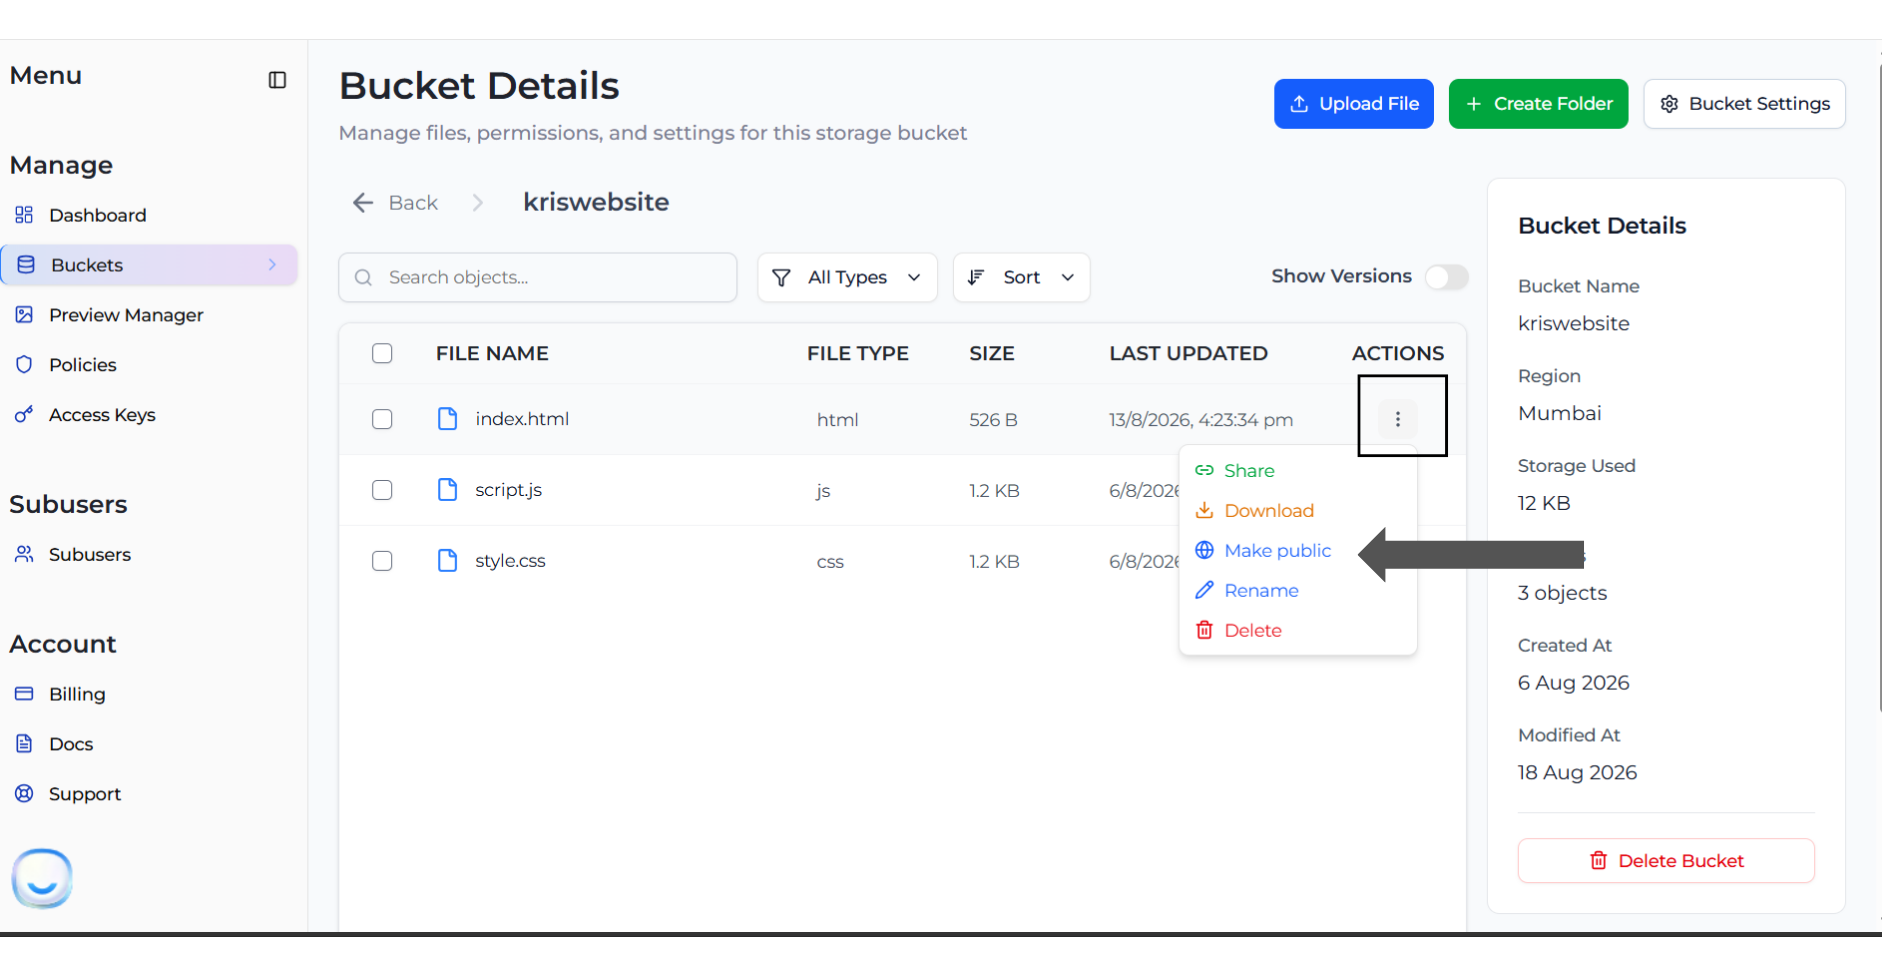
Task: Click the FILE TYPE column header
Action: 858,353
